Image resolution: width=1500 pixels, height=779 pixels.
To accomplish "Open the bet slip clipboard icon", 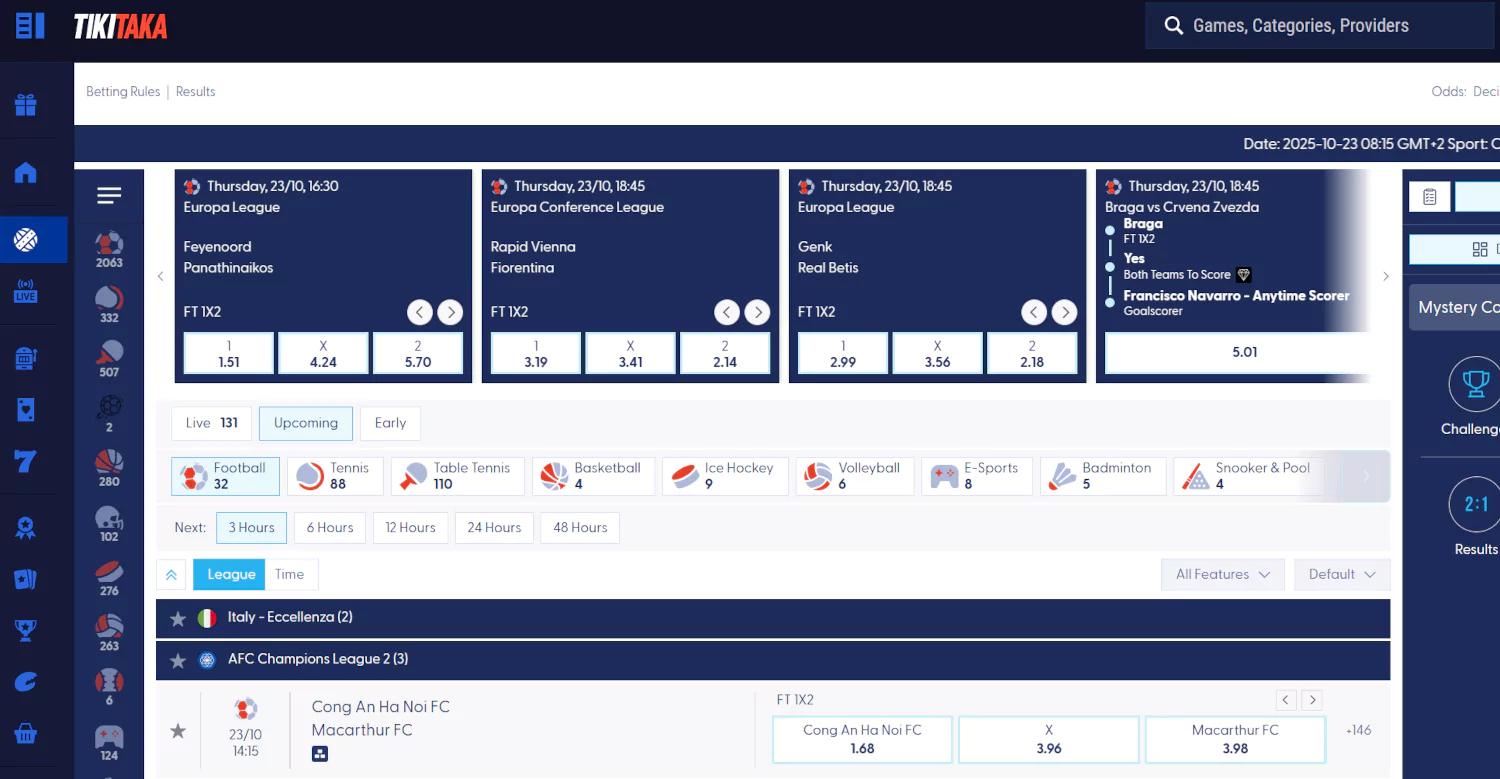I will (x=1430, y=197).
